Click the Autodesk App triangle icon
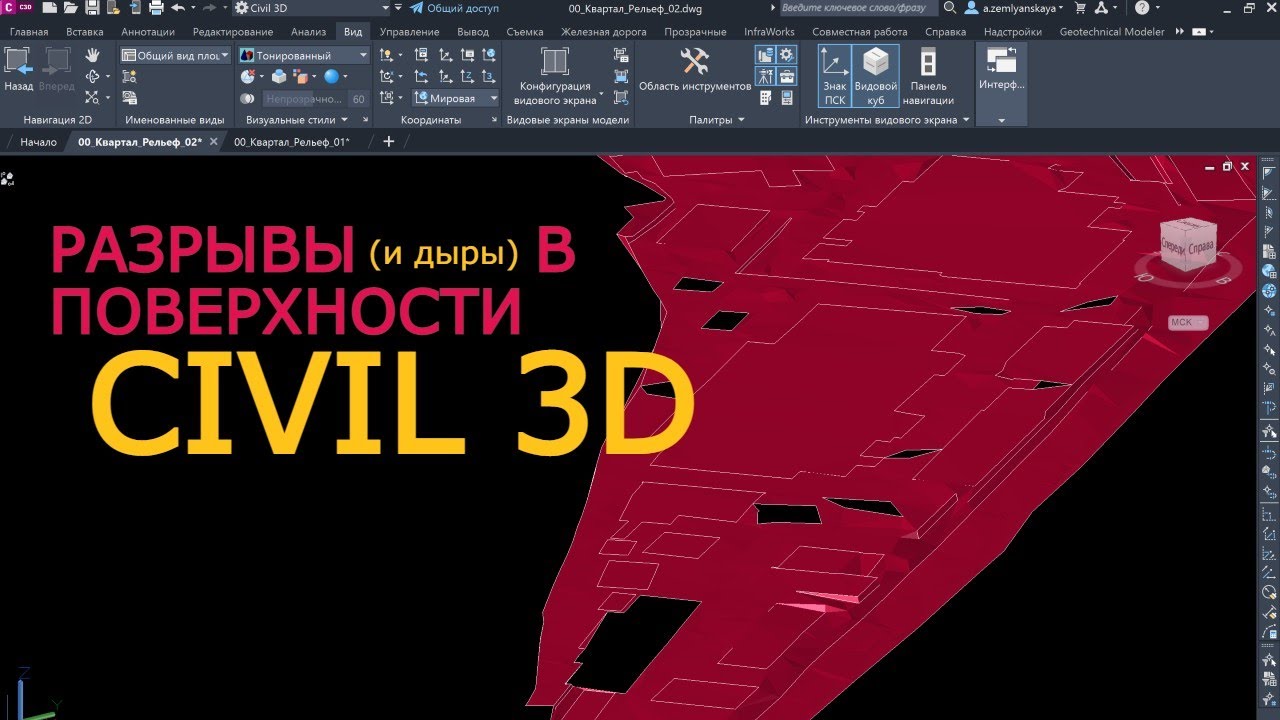Image resolution: width=1280 pixels, height=720 pixels. point(1101,8)
